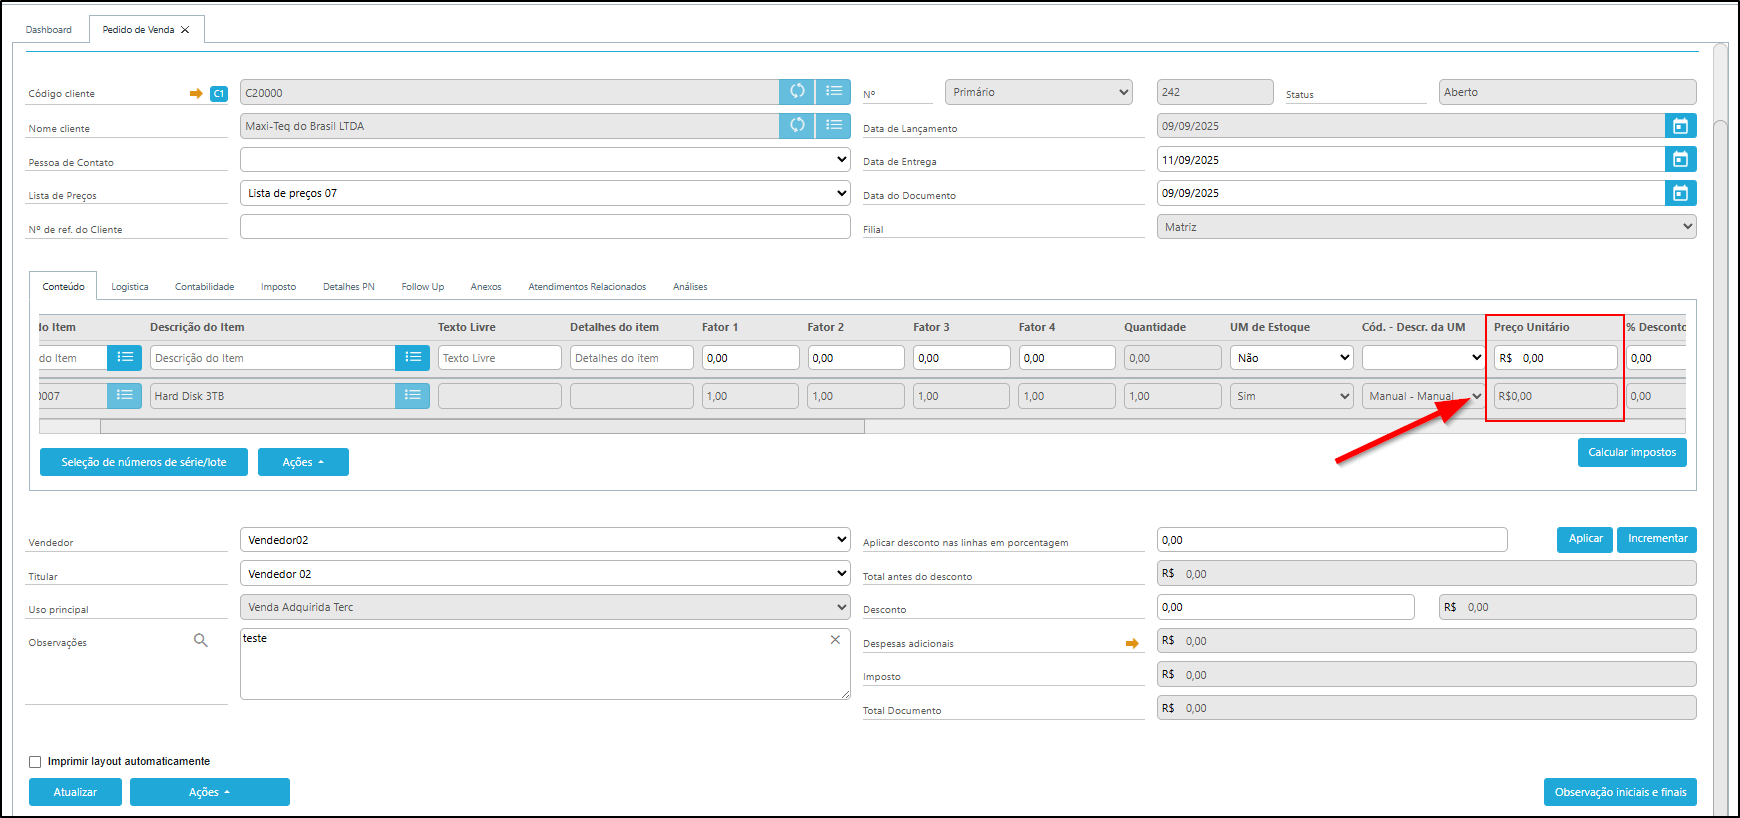Open calendar for Data de Entrega
This screenshot has width=1740, height=818.
[1680, 159]
